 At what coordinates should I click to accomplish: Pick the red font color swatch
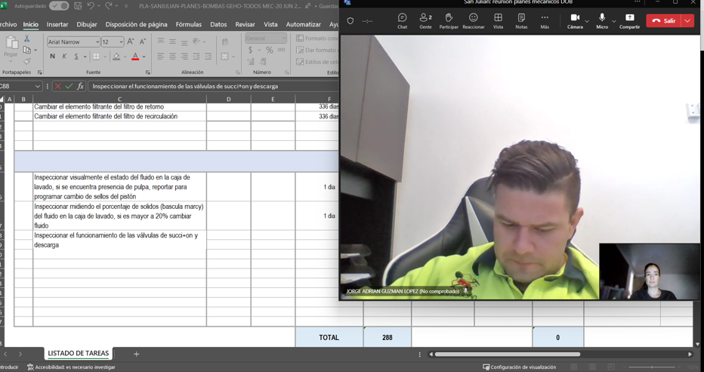click(135, 57)
